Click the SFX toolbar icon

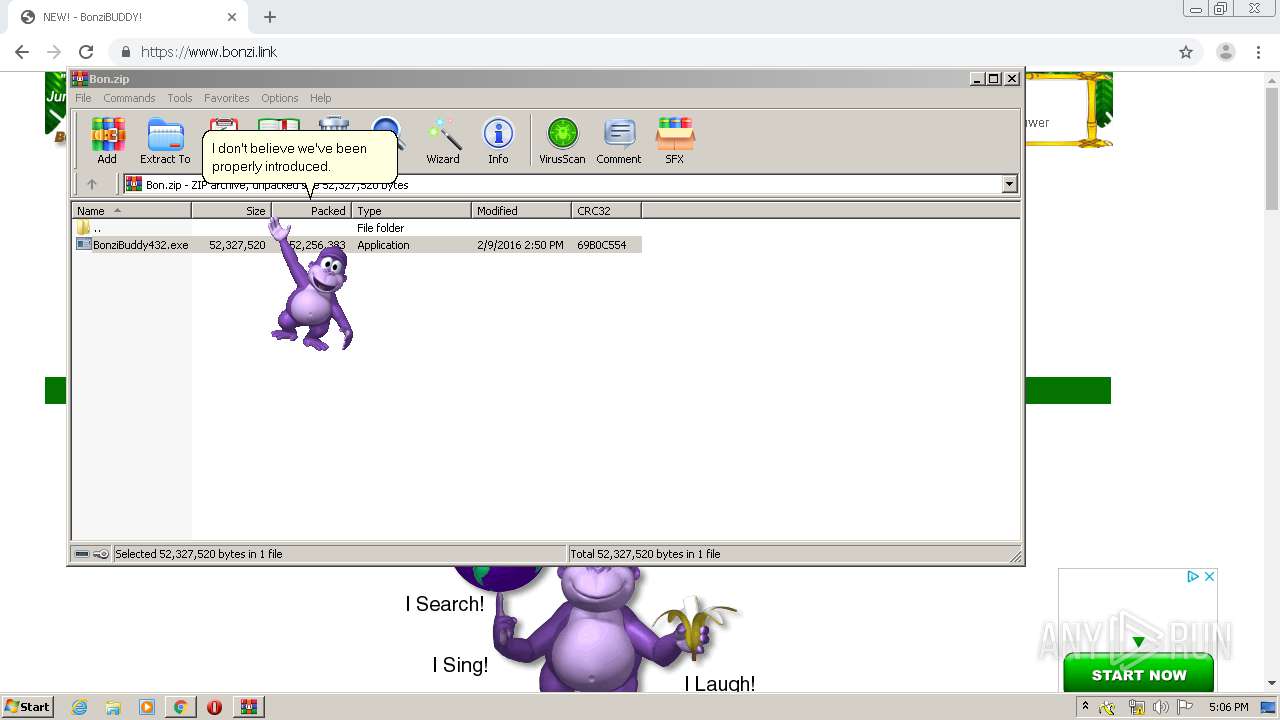coord(675,140)
